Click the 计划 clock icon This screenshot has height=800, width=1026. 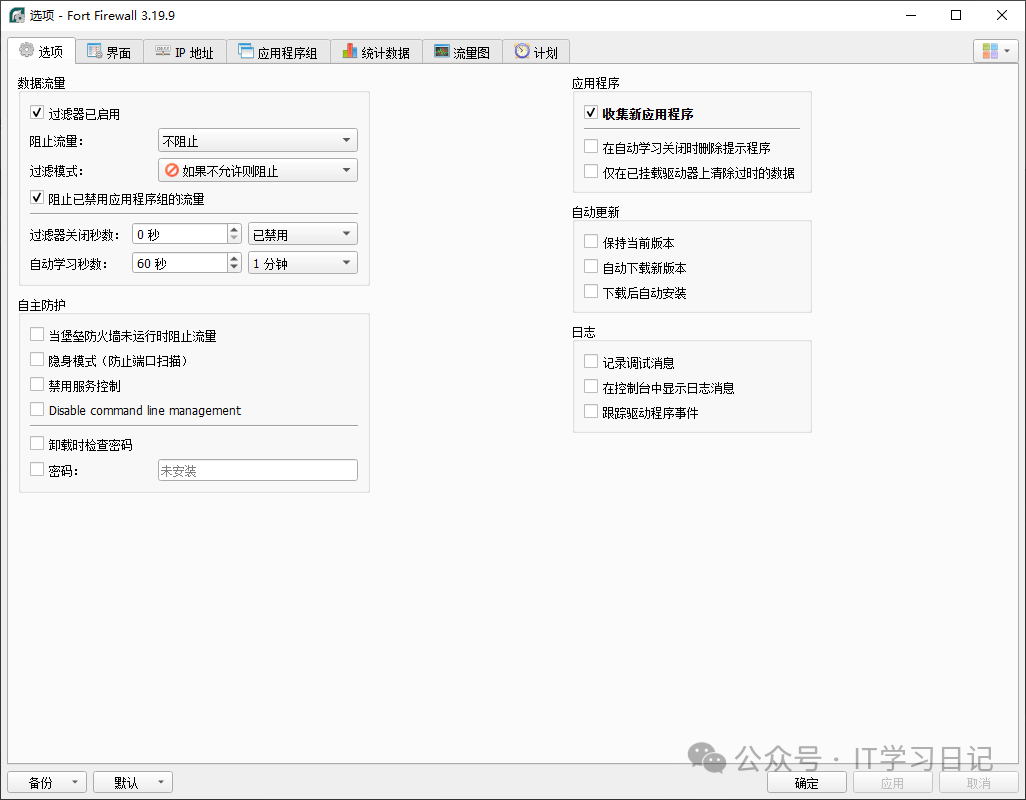click(x=522, y=52)
